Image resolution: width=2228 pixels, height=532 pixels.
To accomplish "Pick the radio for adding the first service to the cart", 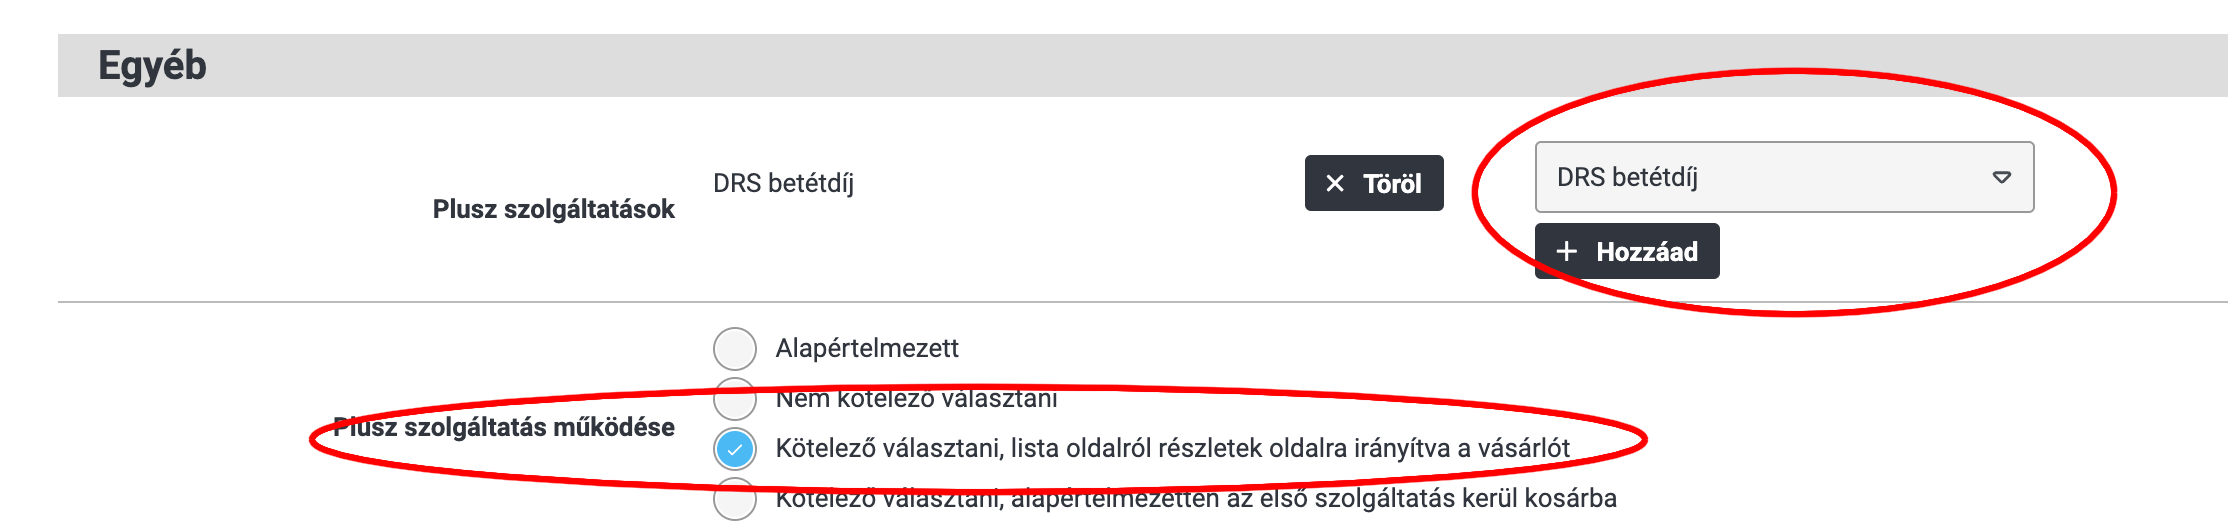I will click(x=735, y=499).
